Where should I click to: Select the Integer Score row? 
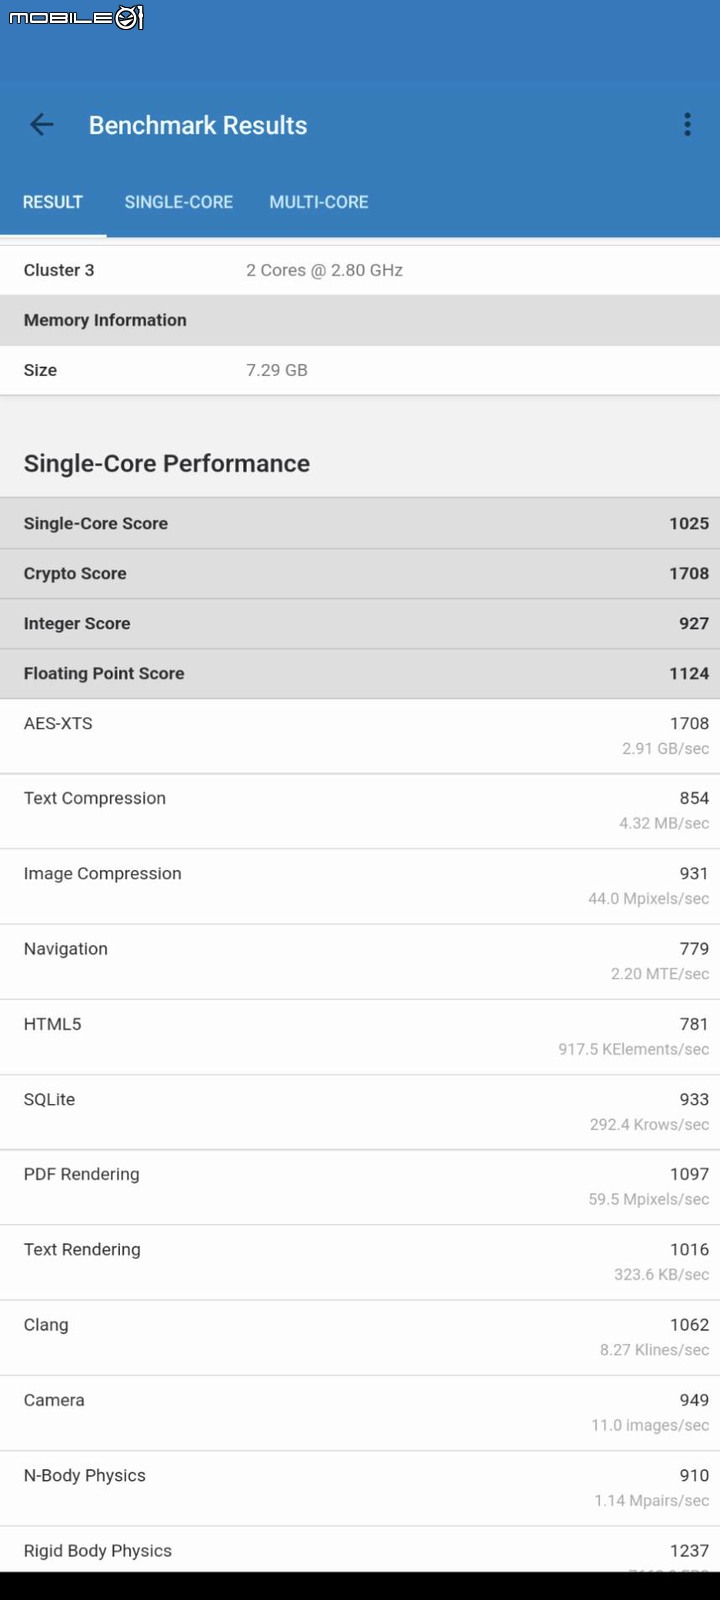click(x=360, y=624)
